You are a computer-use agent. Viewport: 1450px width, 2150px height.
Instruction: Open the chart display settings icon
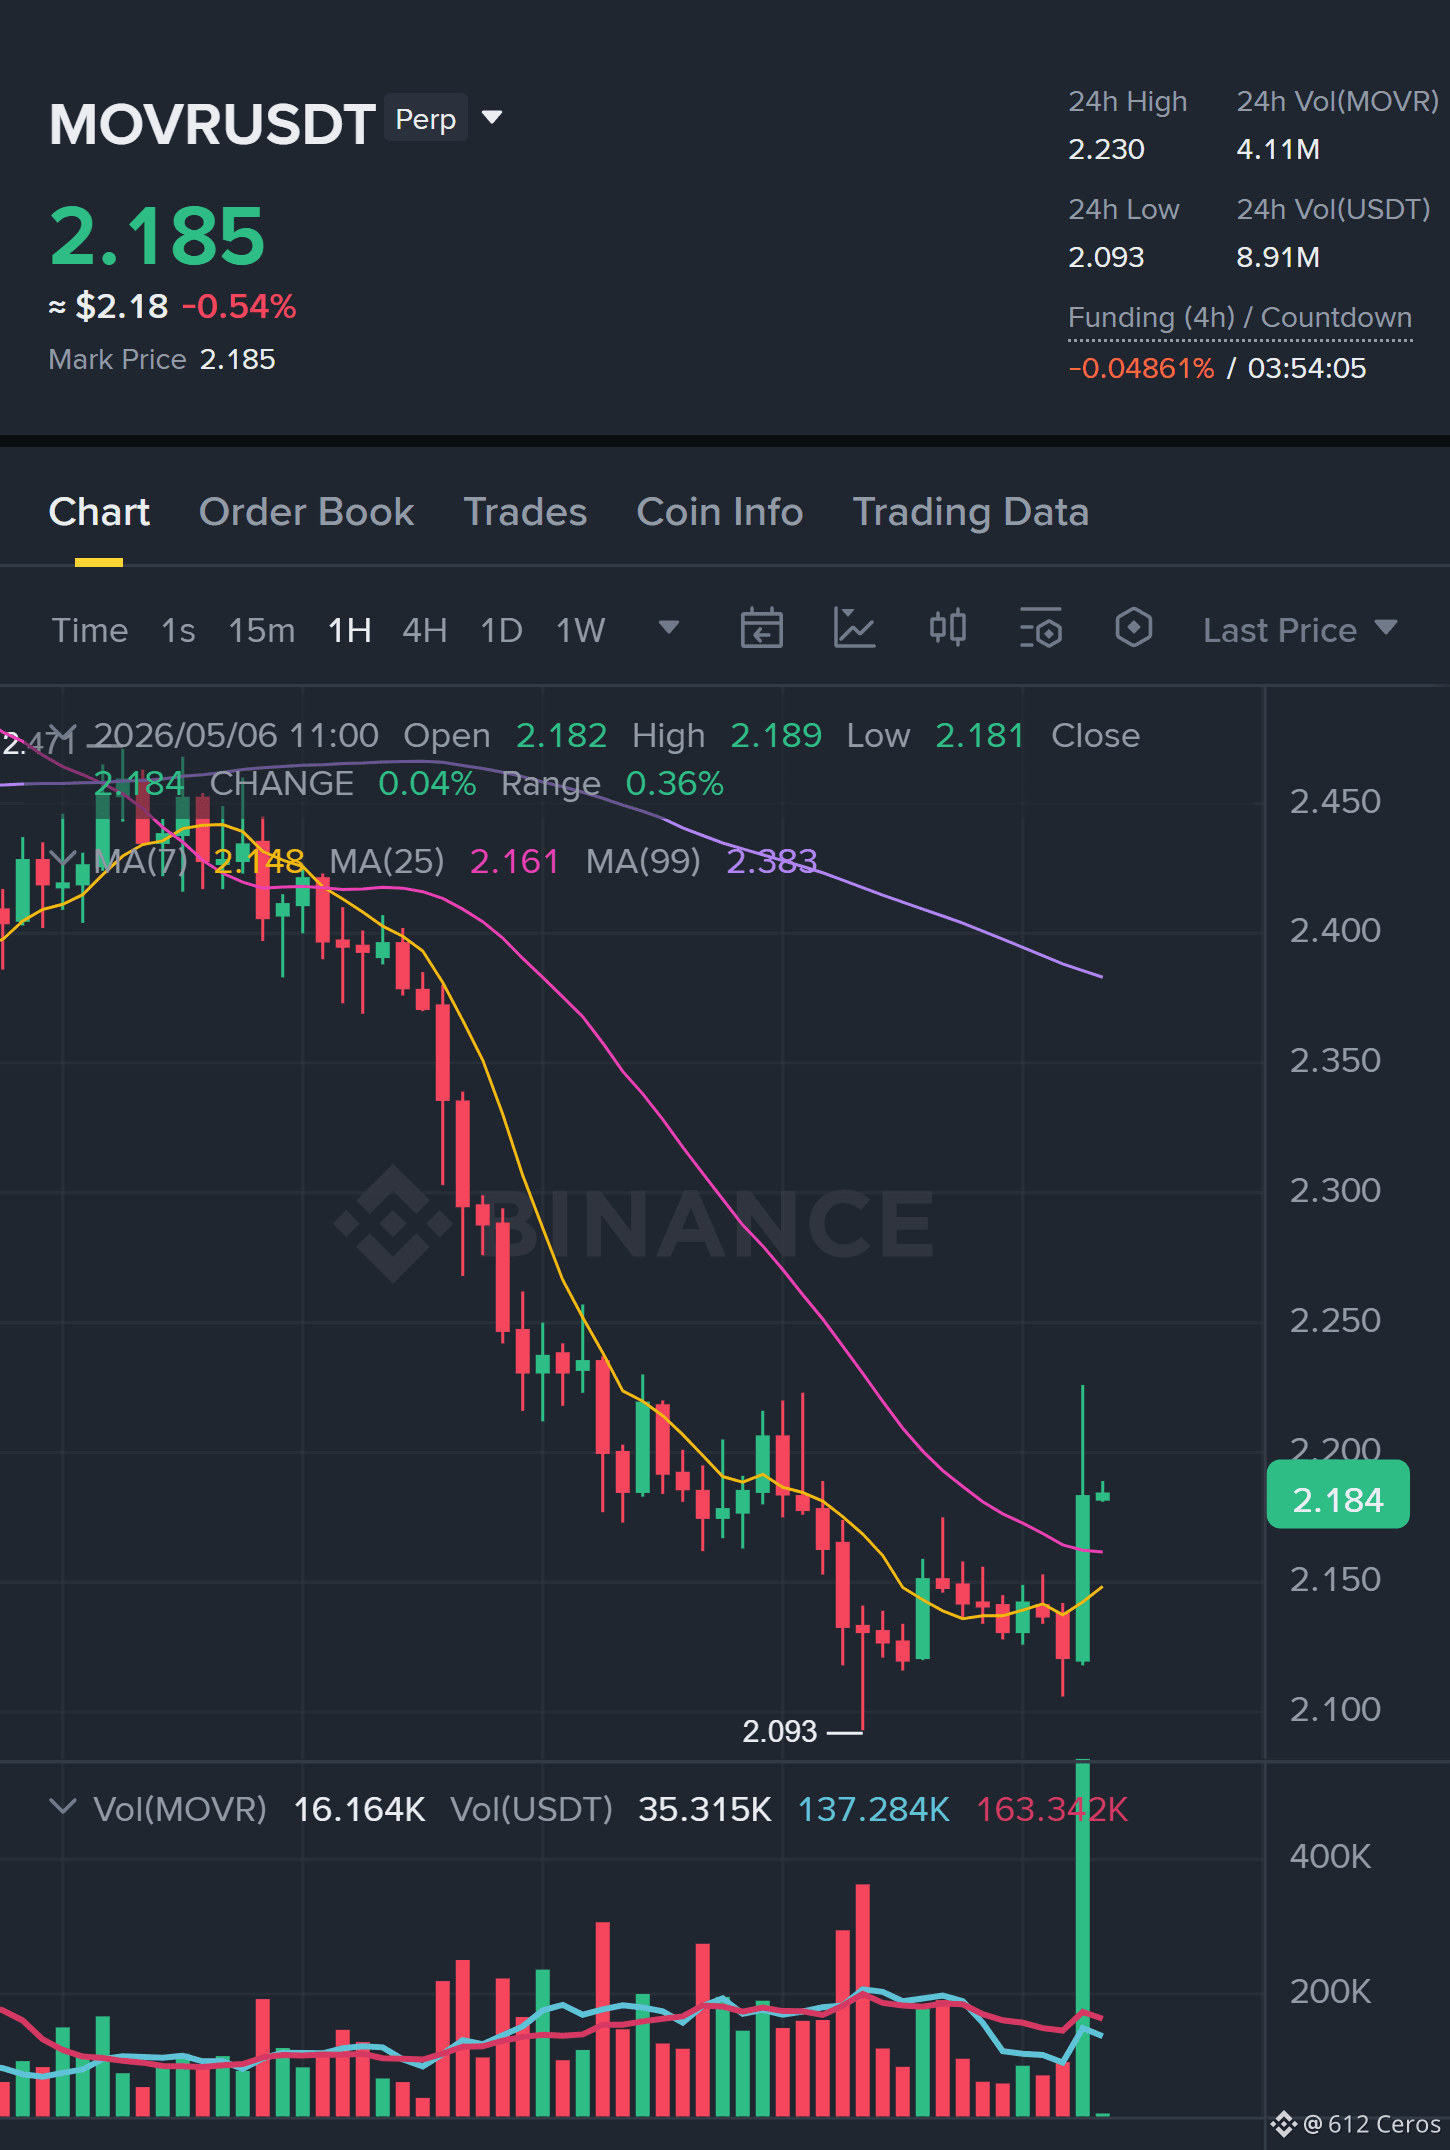point(1040,629)
